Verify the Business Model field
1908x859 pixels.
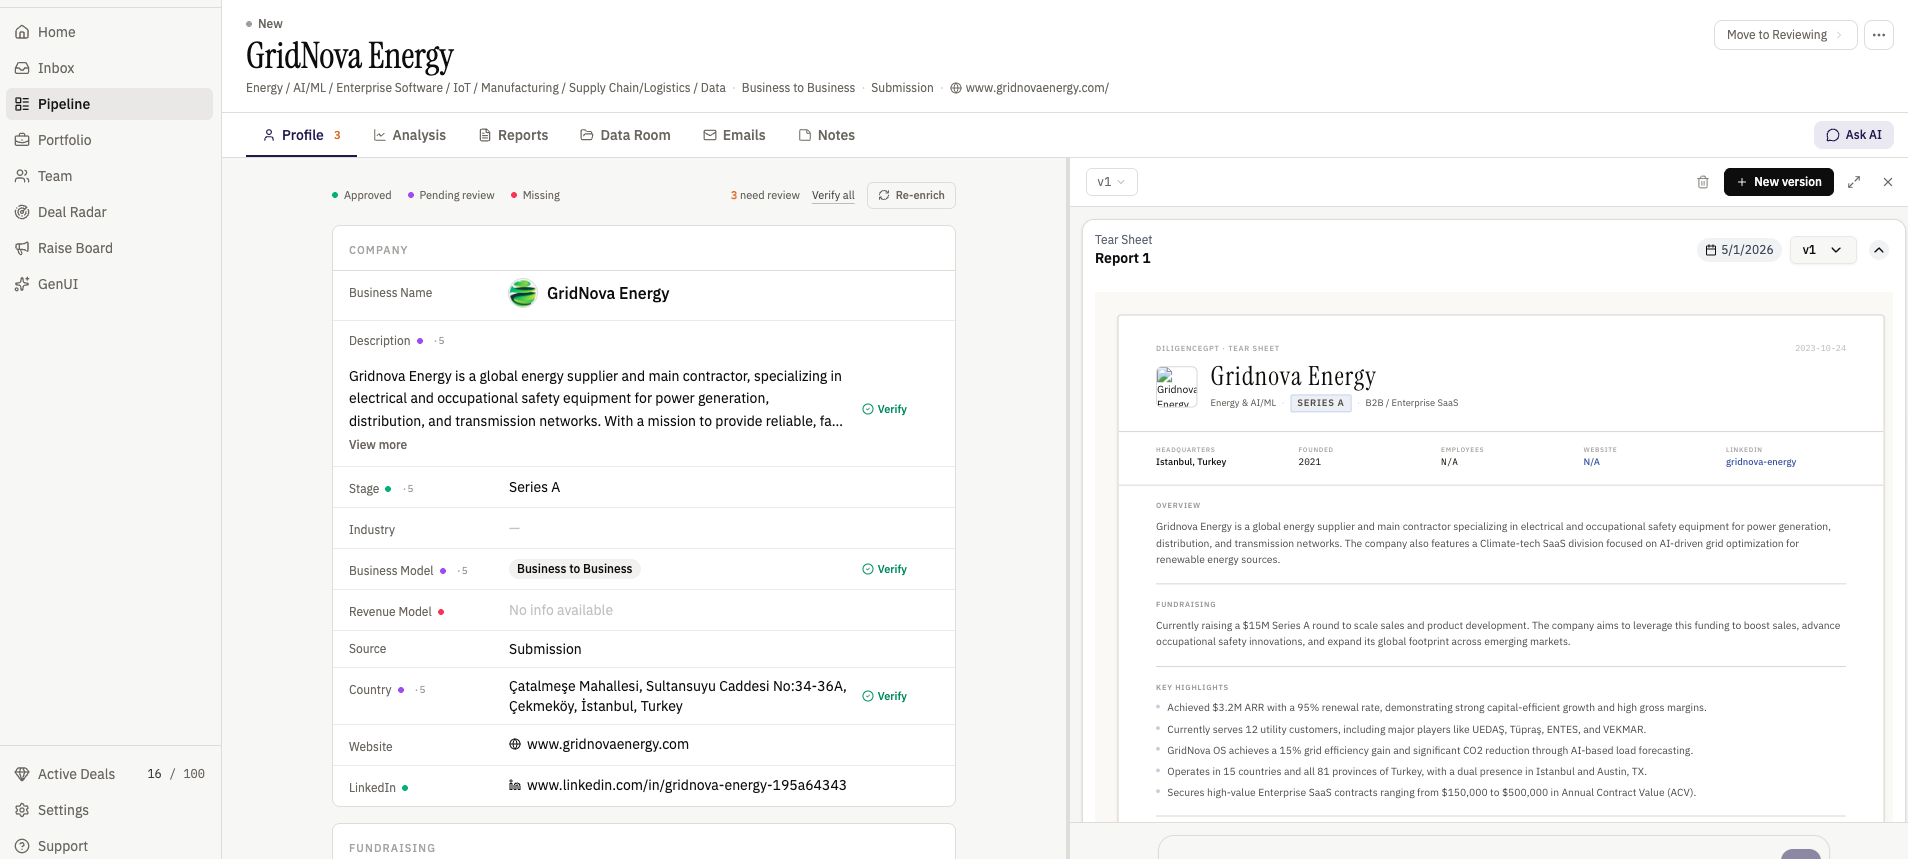[885, 569]
